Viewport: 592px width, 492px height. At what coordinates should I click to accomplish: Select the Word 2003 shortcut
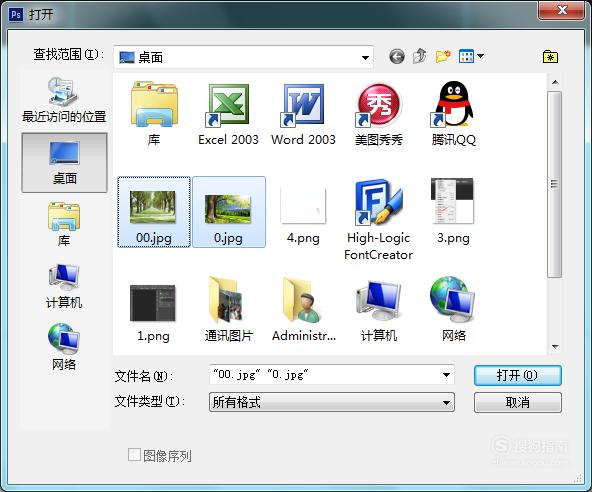[x=303, y=114]
